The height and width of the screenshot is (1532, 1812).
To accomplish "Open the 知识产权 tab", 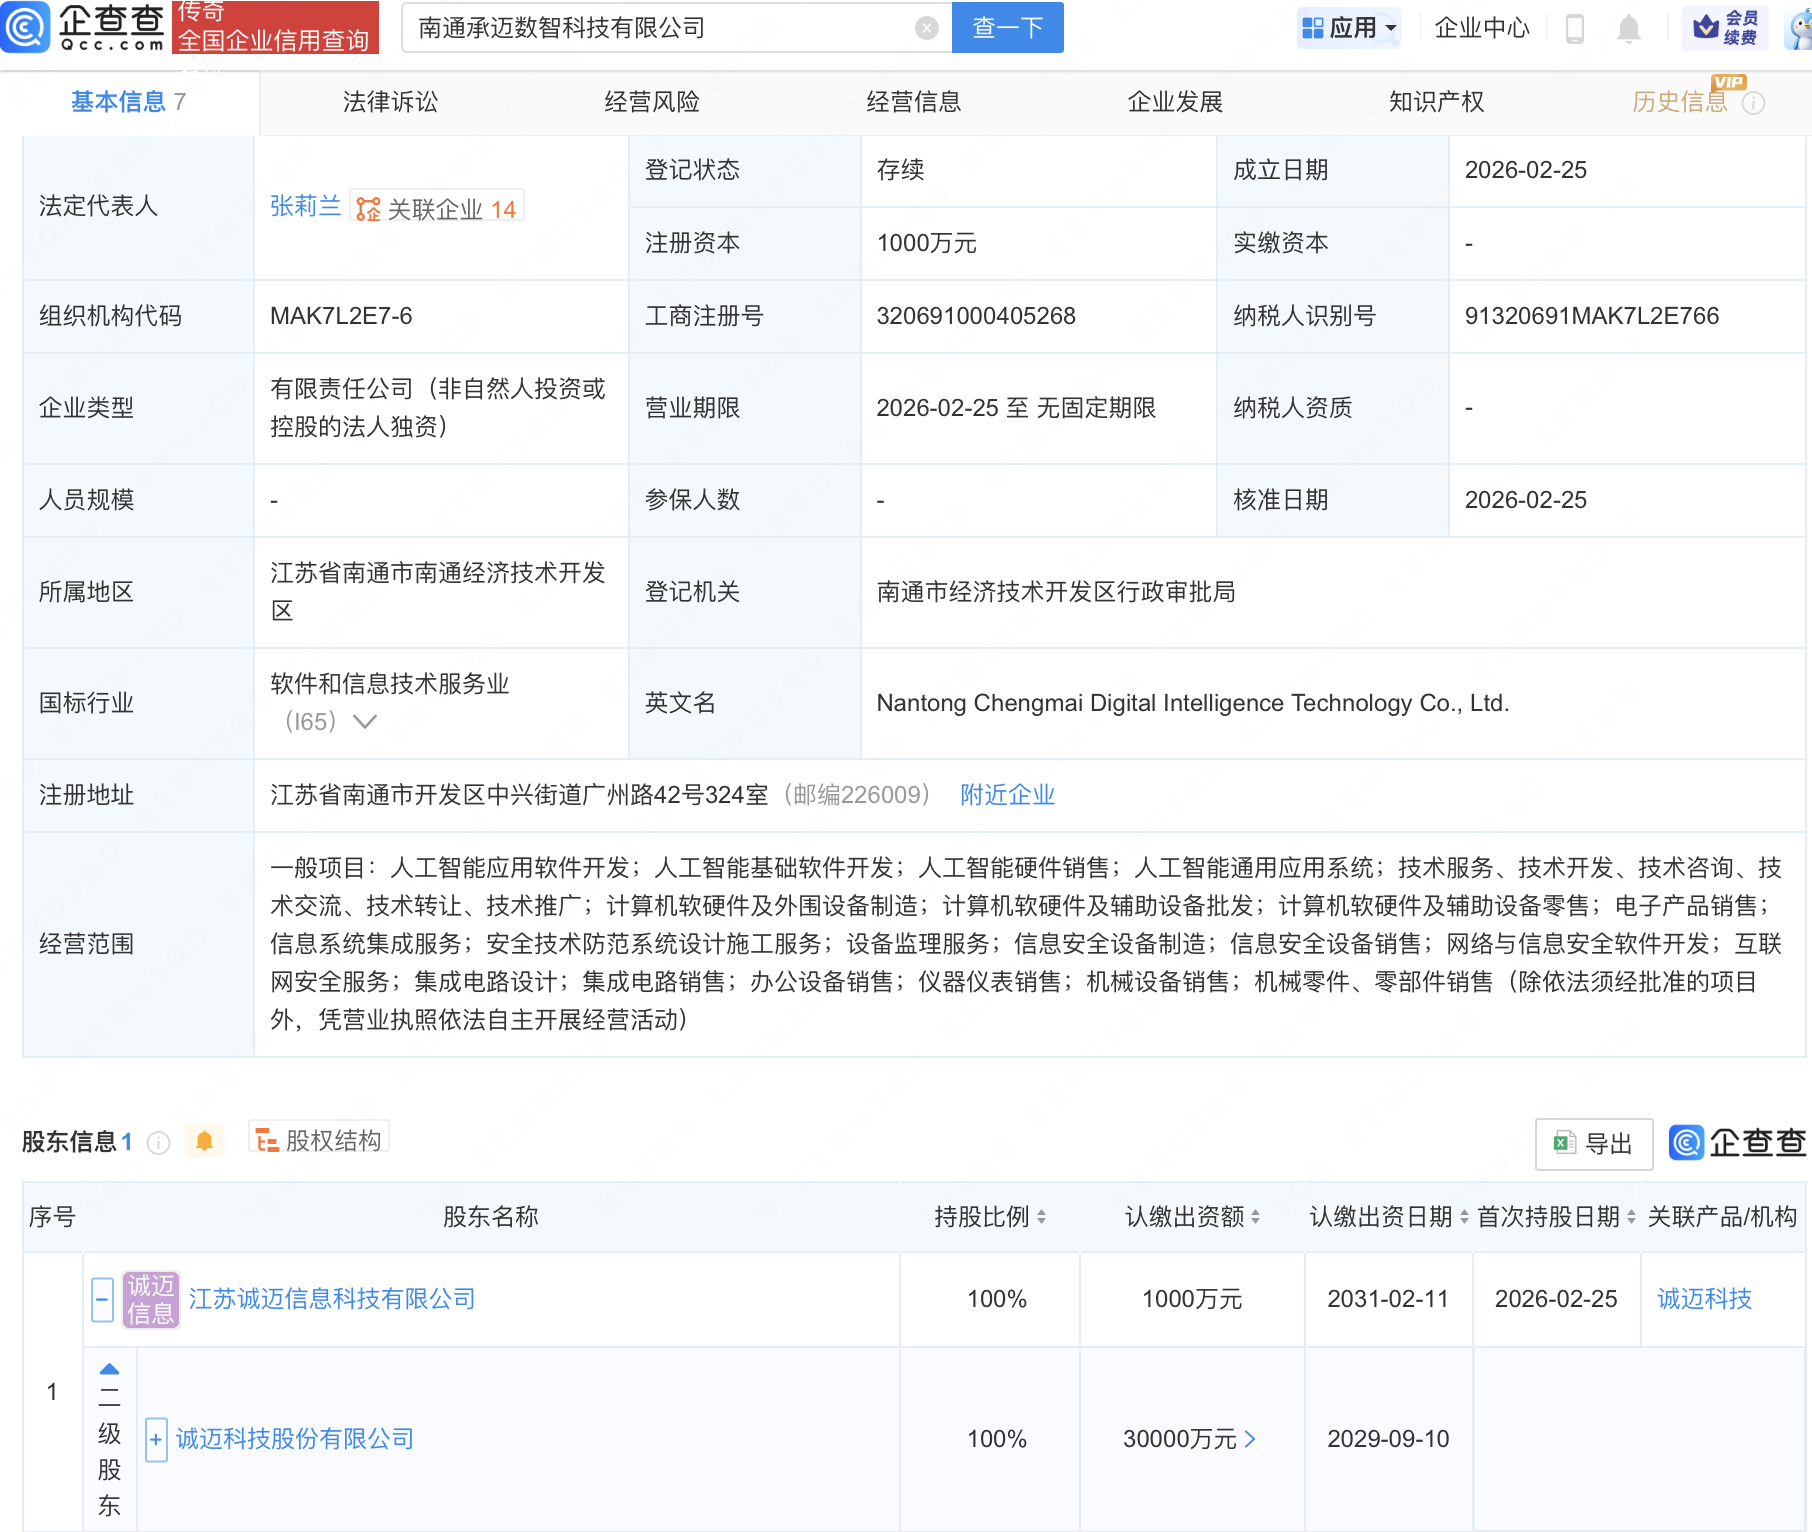I will pos(1434,101).
